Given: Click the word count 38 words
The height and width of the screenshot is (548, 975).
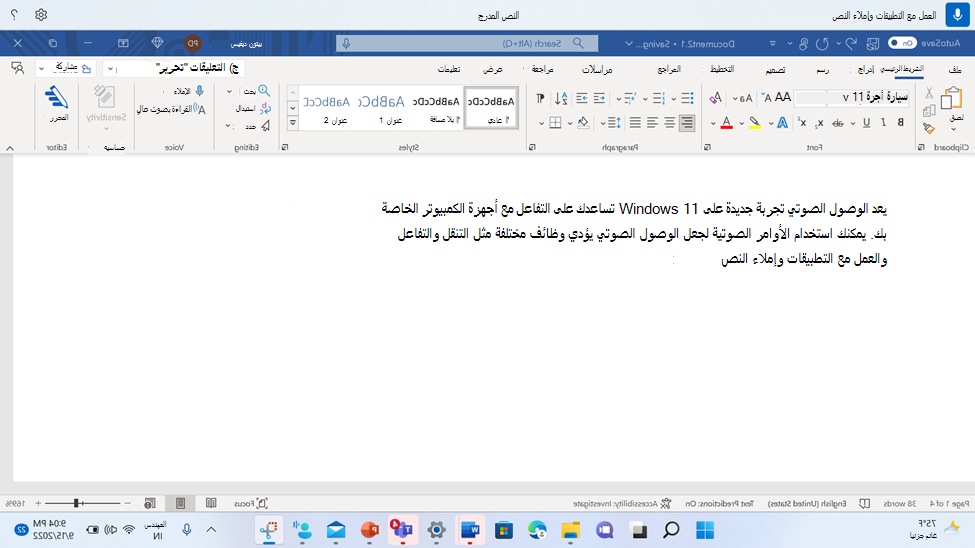Looking at the screenshot, I should tap(900, 503).
